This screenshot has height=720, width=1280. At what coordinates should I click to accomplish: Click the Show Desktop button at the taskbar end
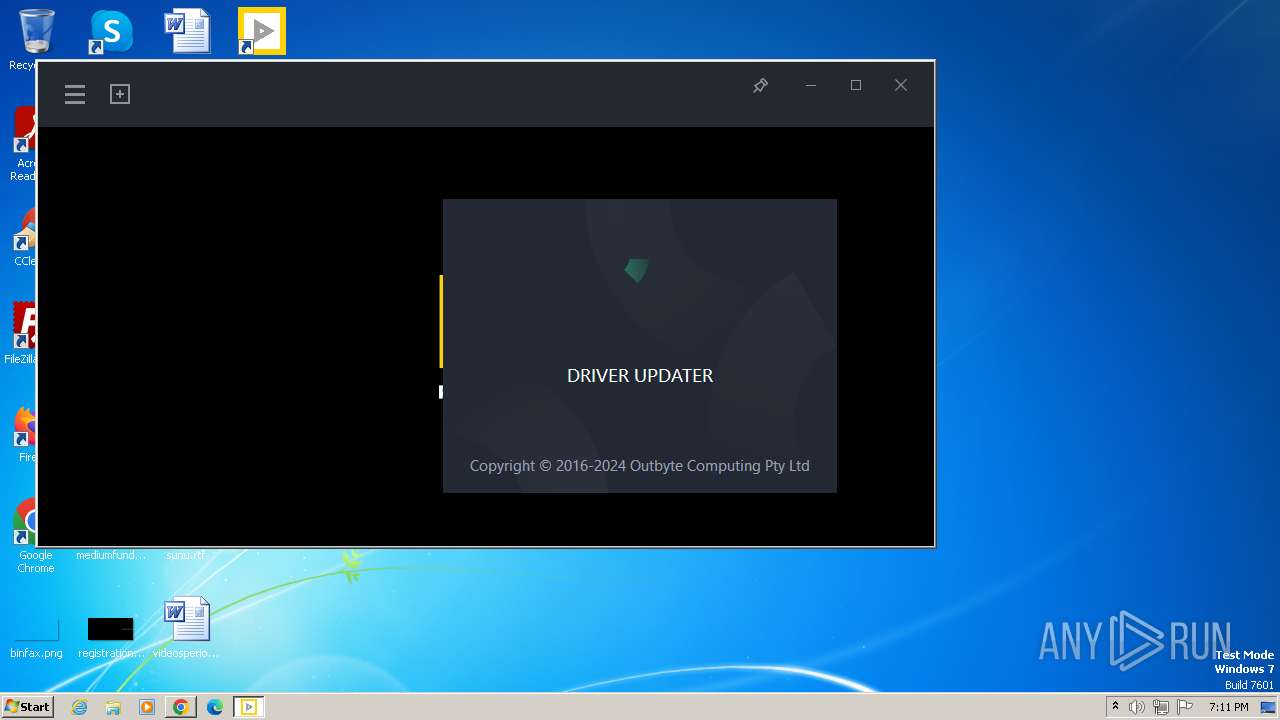[x=1268, y=707]
